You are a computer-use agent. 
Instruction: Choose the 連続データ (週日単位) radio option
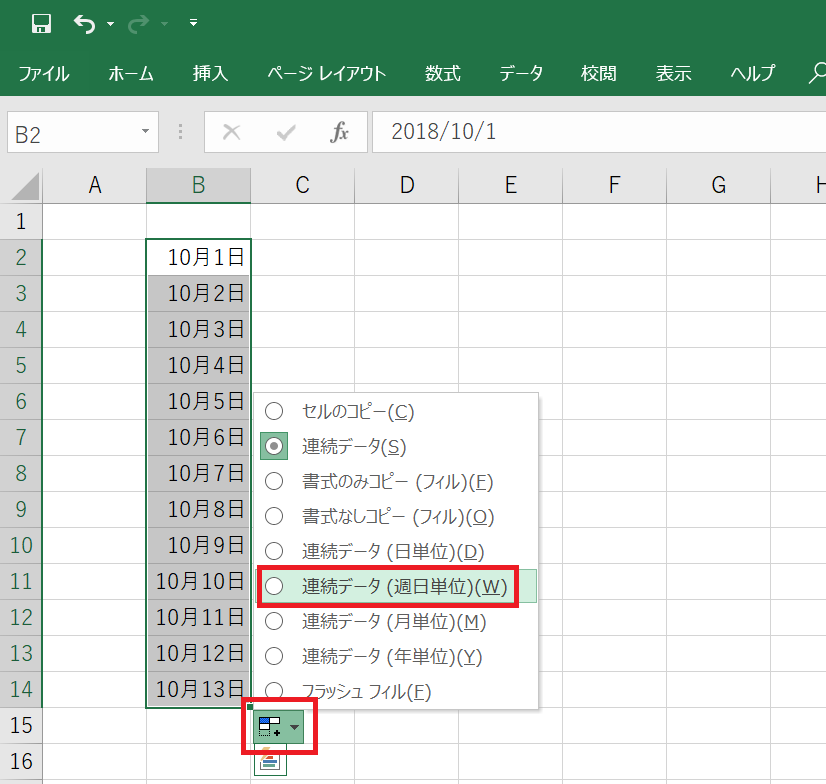pyautogui.click(x=274, y=586)
